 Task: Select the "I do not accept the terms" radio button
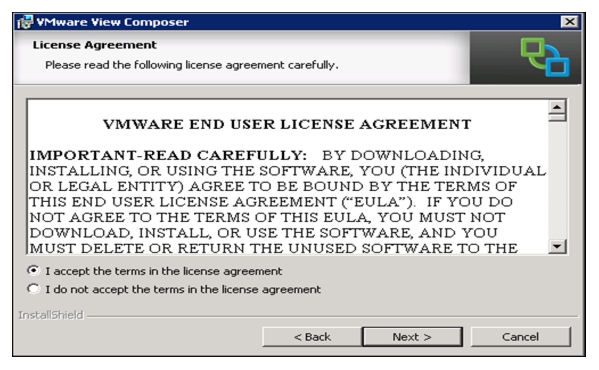34,289
